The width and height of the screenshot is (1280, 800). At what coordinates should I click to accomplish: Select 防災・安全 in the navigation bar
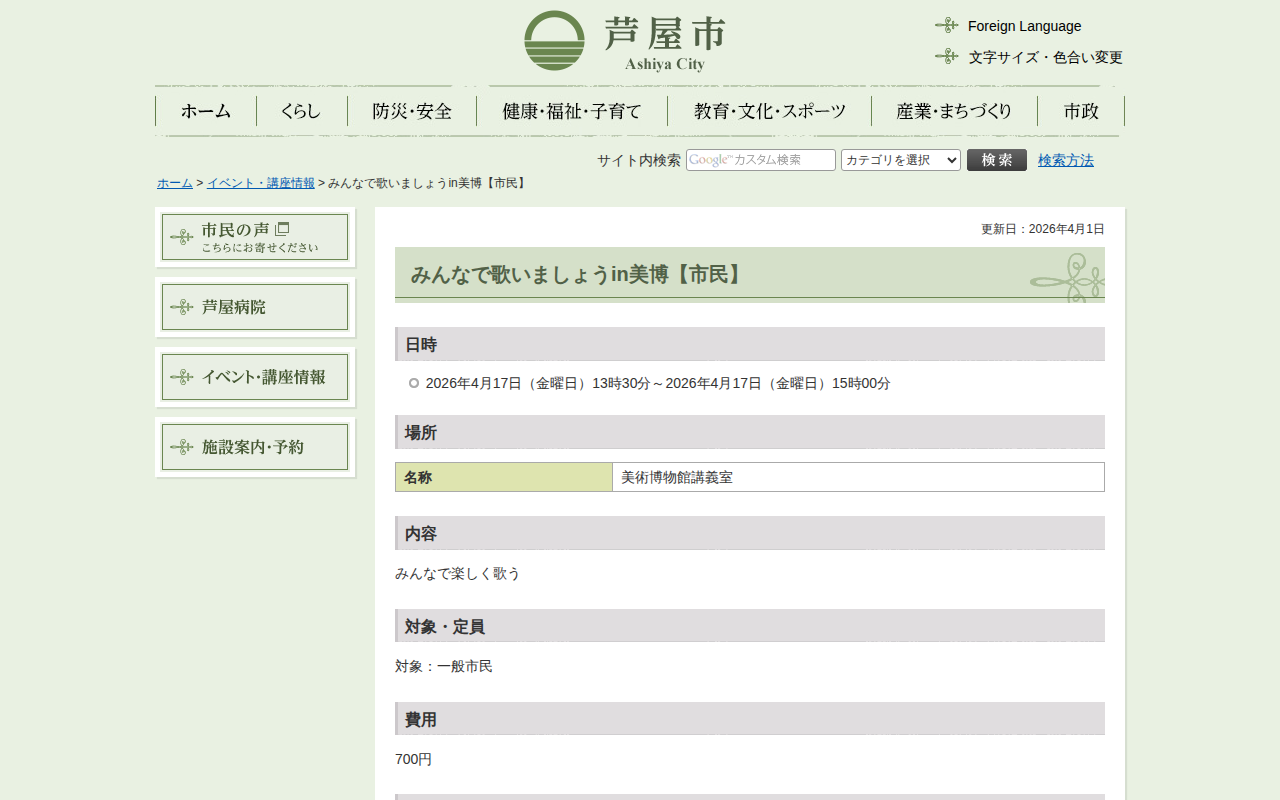click(412, 111)
